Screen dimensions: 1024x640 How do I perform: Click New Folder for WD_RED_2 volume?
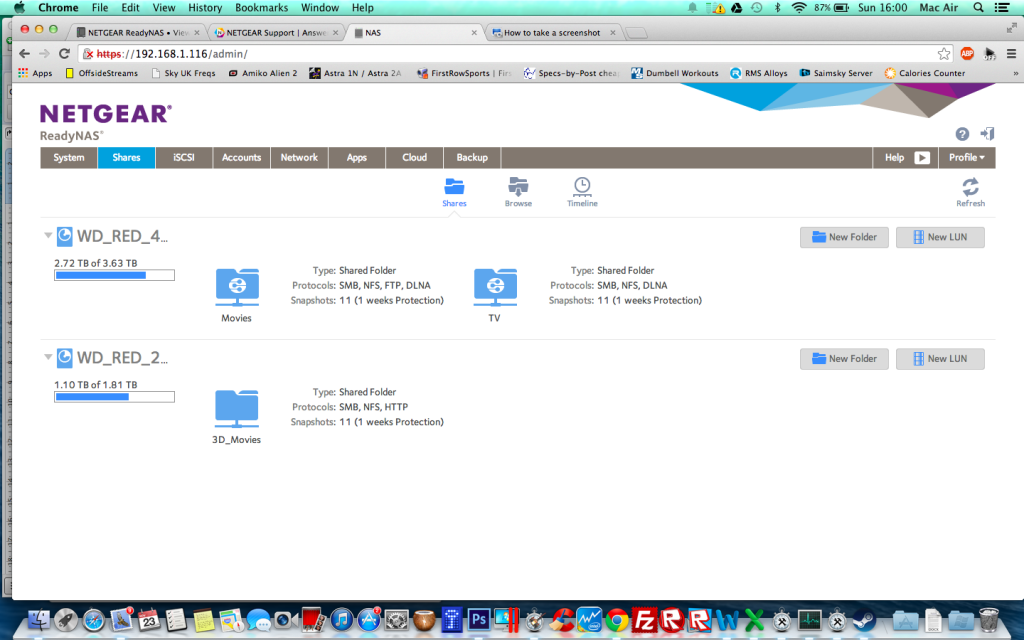[x=844, y=359]
